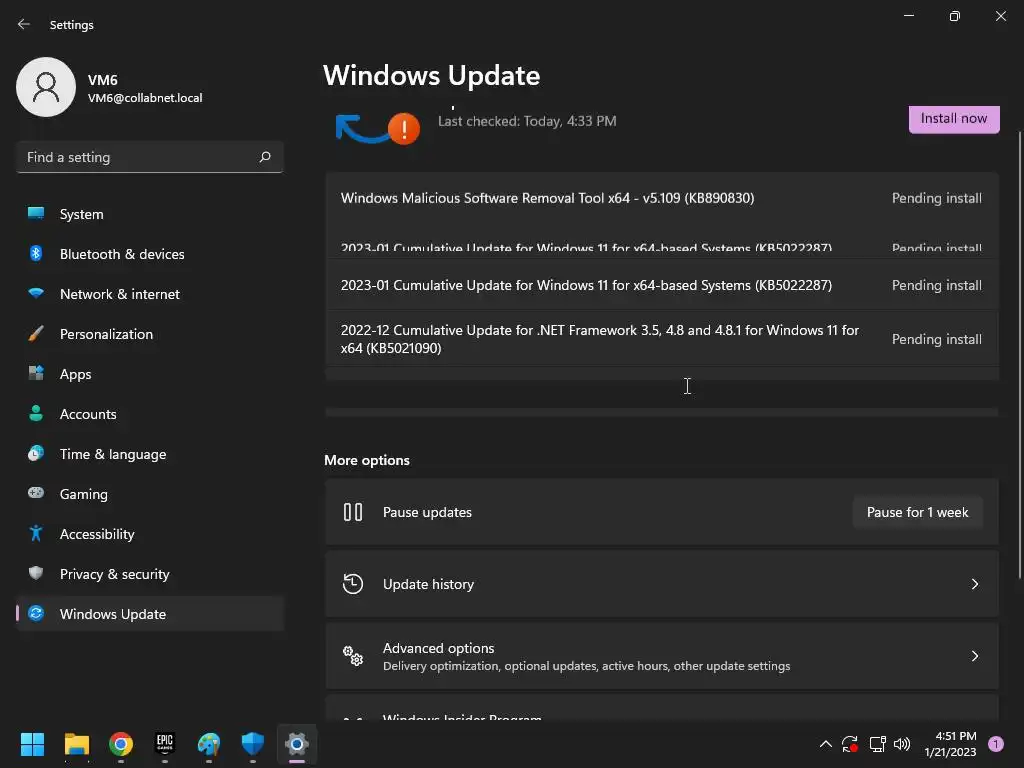This screenshot has width=1024, height=768.
Task: Open the Apps settings category
Action: 150,374
